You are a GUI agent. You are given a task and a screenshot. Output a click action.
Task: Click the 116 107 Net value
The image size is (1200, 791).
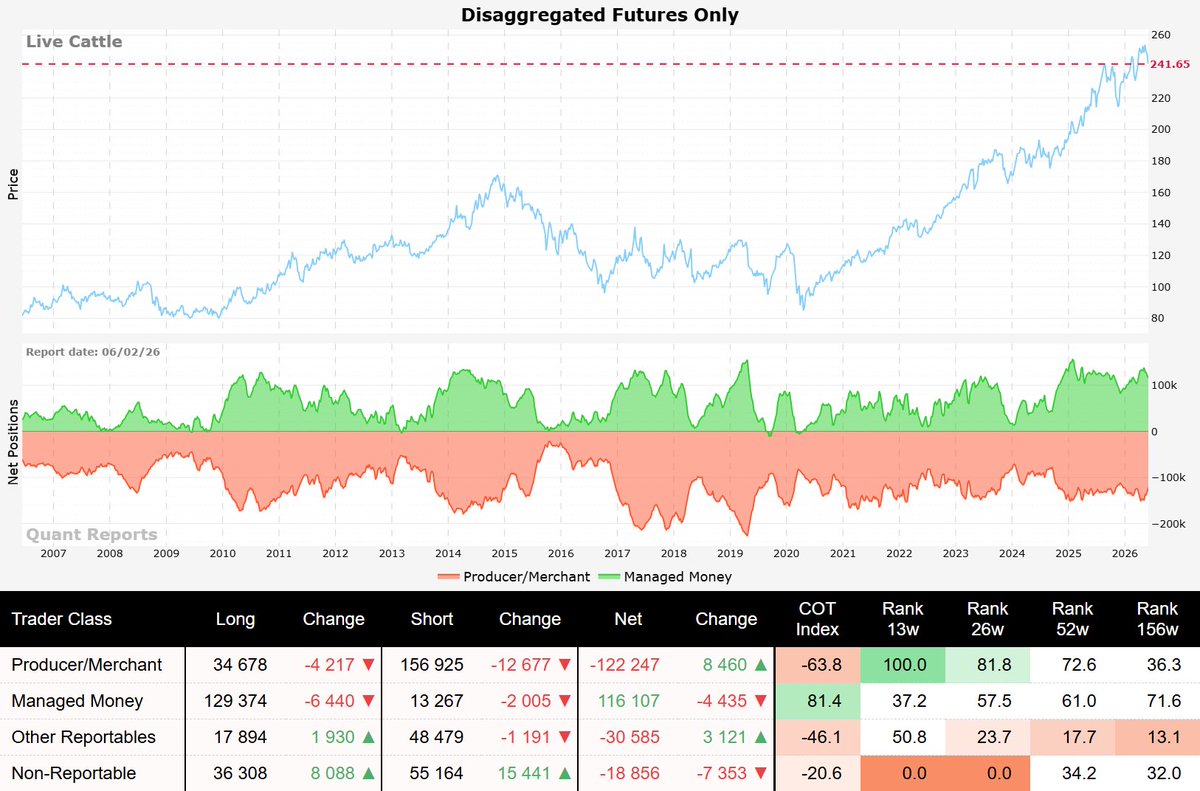pos(628,701)
